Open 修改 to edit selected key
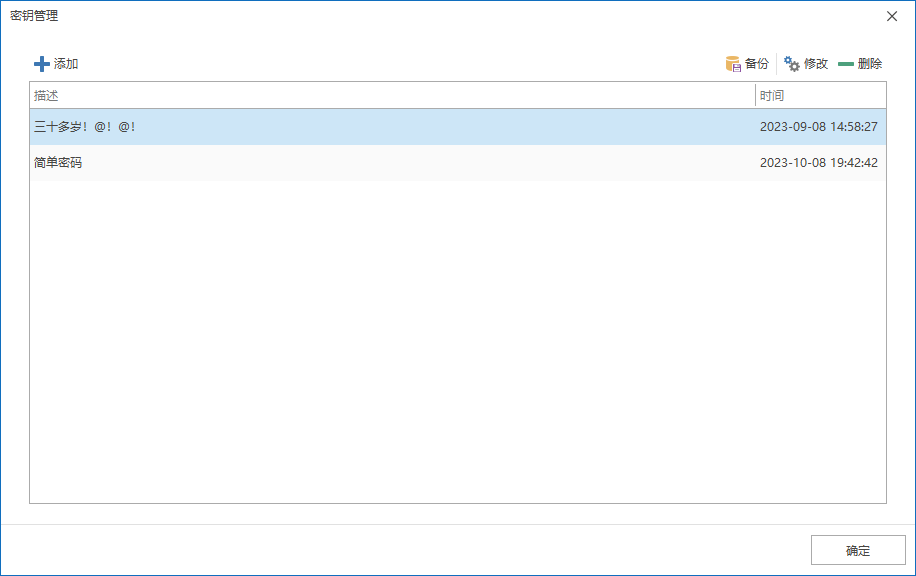The width and height of the screenshot is (916, 576). click(x=816, y=64)
